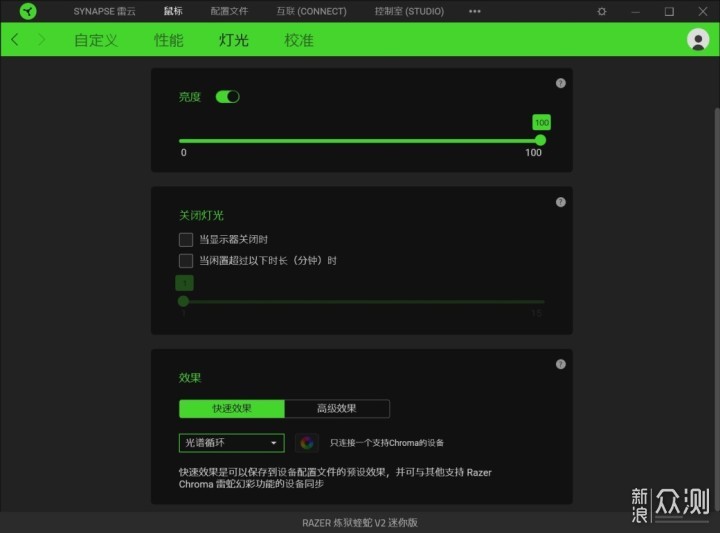
Task: Open help for the brightness panel
Action: tap(560, 83)
